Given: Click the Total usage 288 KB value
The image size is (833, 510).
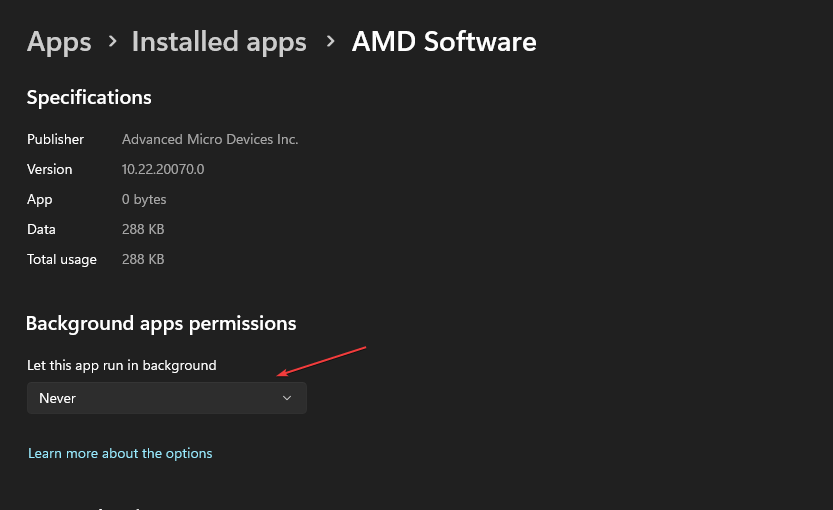Looking at the screenshot, I should click(143, 259).
